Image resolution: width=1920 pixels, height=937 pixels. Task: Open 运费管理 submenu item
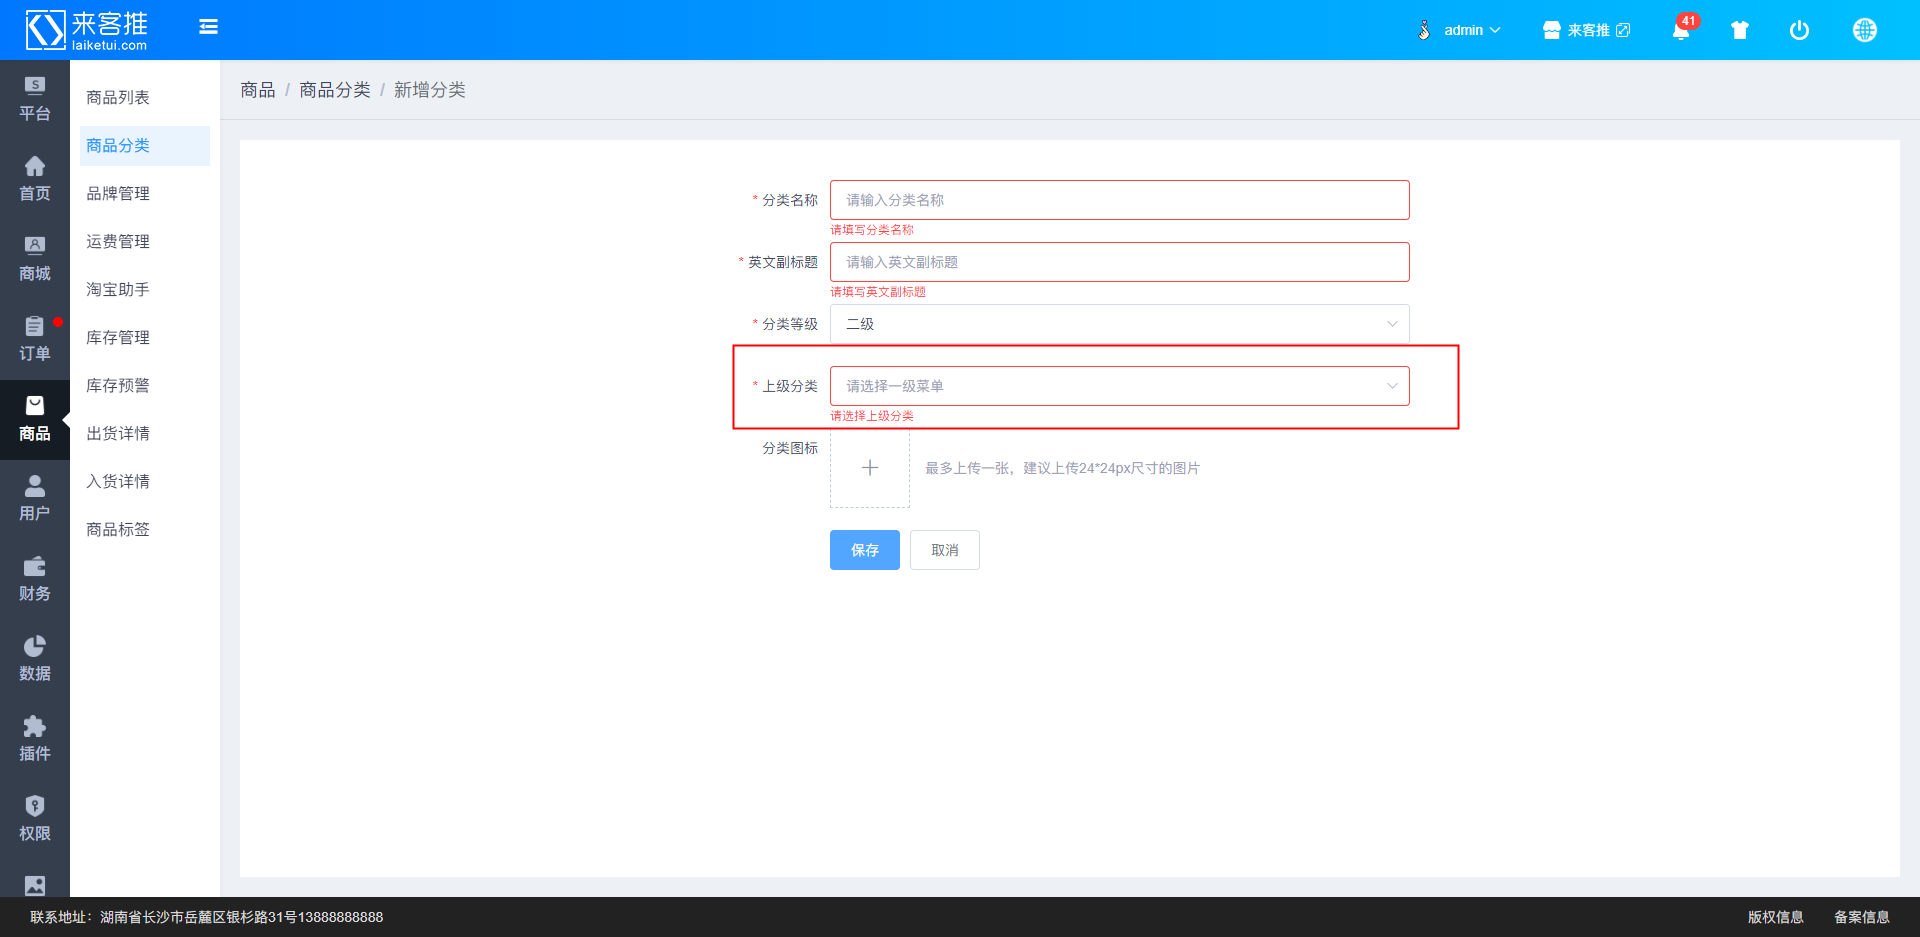coord(145,241)
